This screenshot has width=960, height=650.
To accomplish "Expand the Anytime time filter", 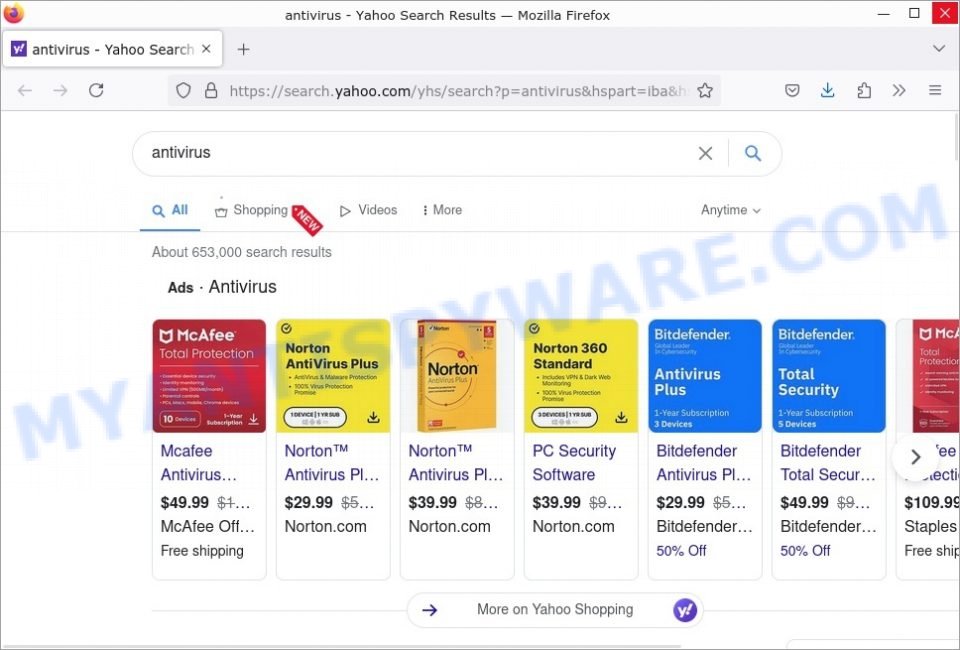I will tap(730, 210).
